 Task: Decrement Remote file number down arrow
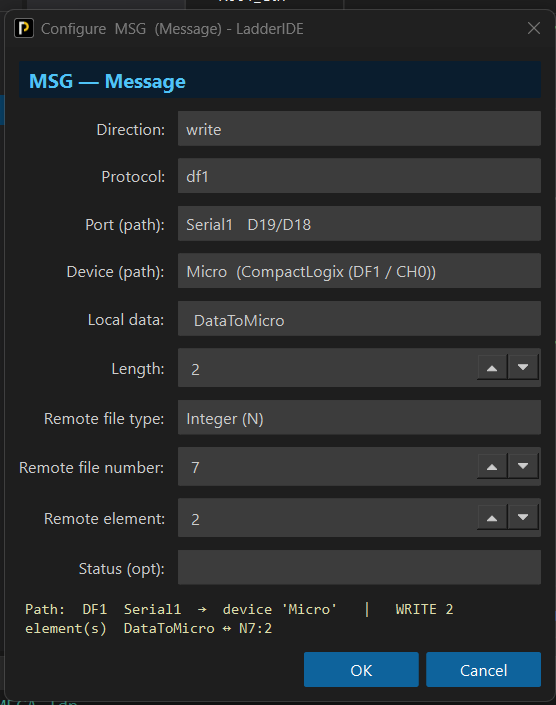523,466
